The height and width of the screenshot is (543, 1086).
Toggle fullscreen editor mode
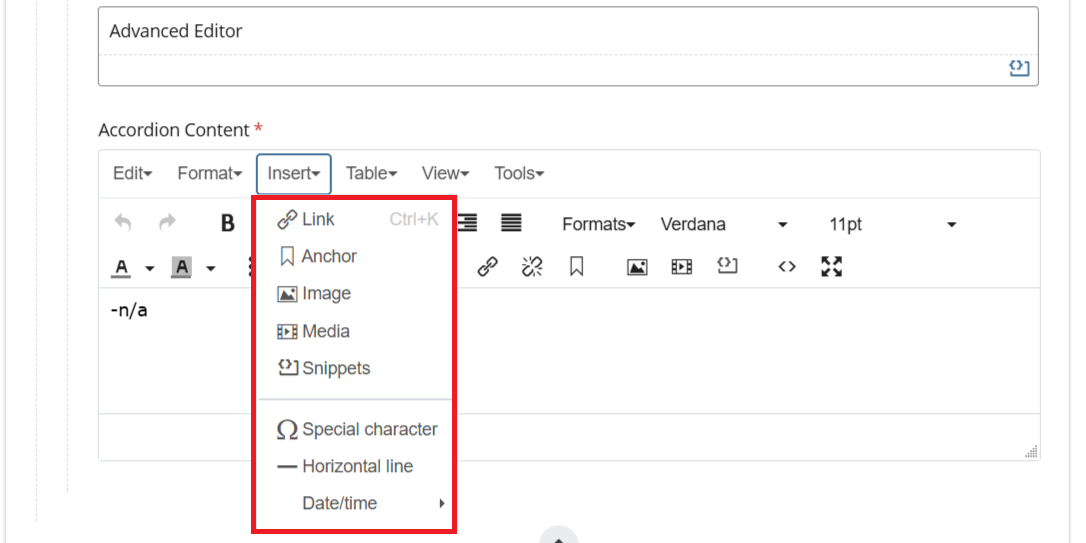(x=832, y=267)
